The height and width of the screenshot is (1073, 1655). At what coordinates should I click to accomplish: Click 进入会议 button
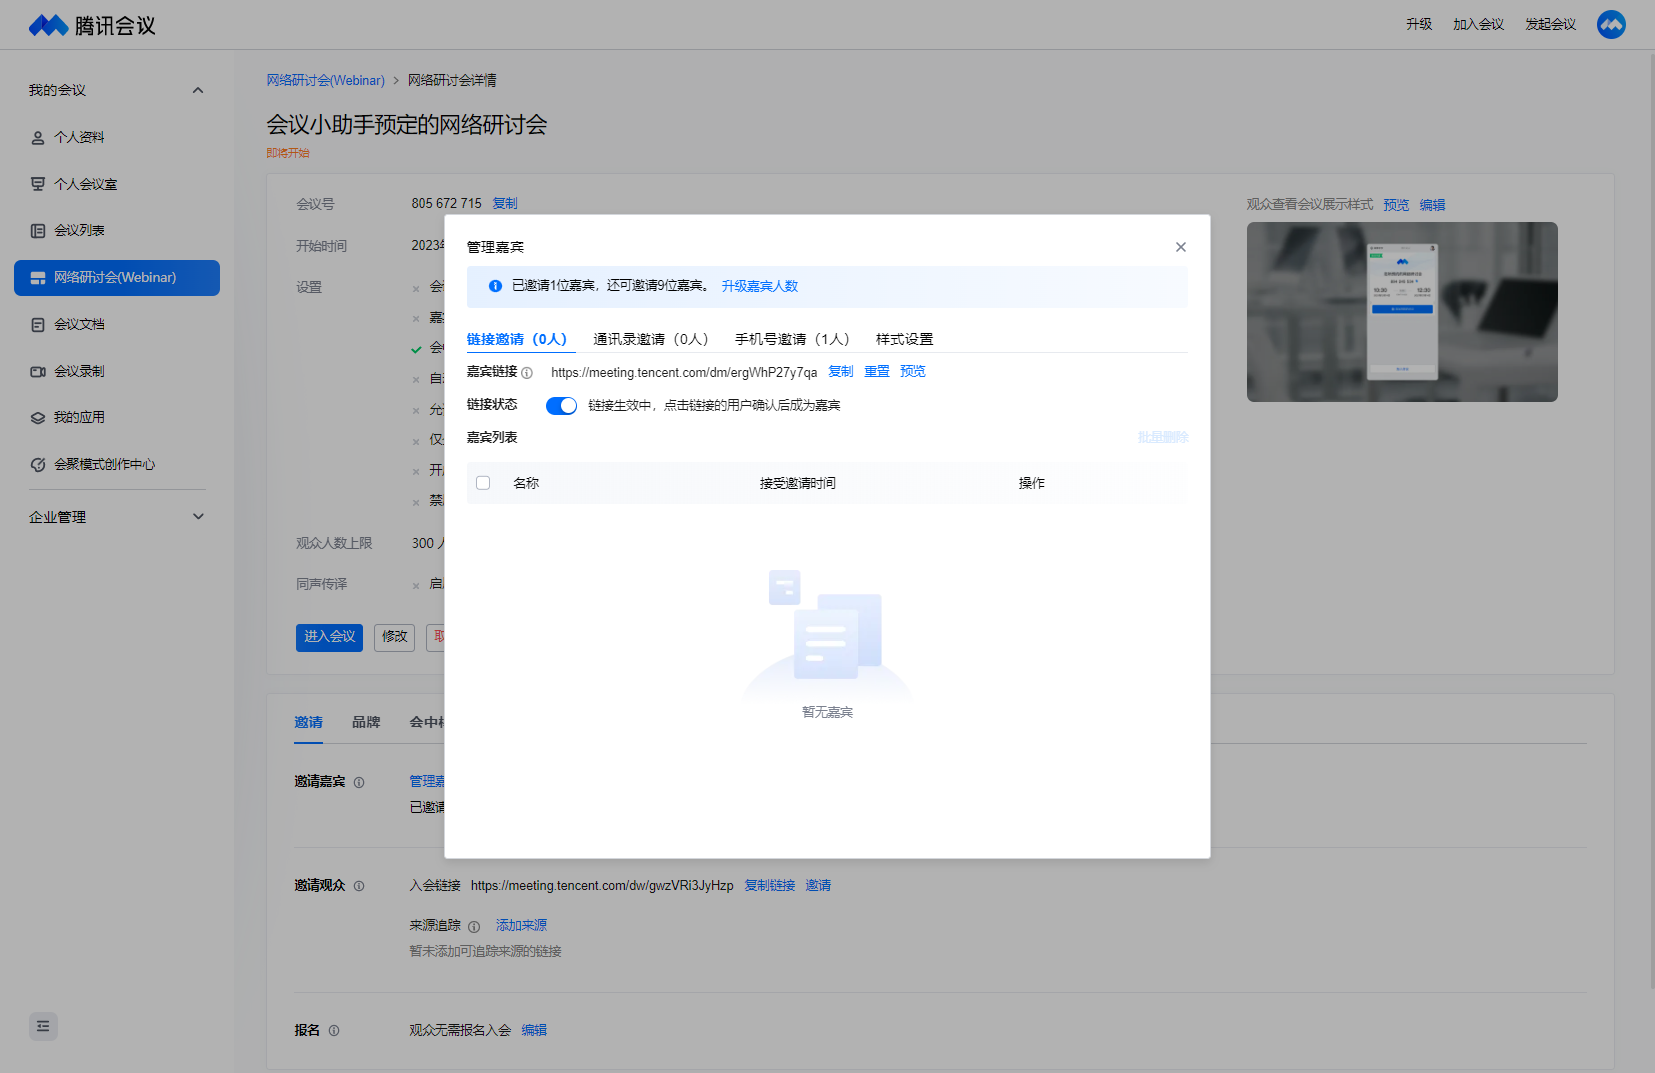(x=329, y=637)
